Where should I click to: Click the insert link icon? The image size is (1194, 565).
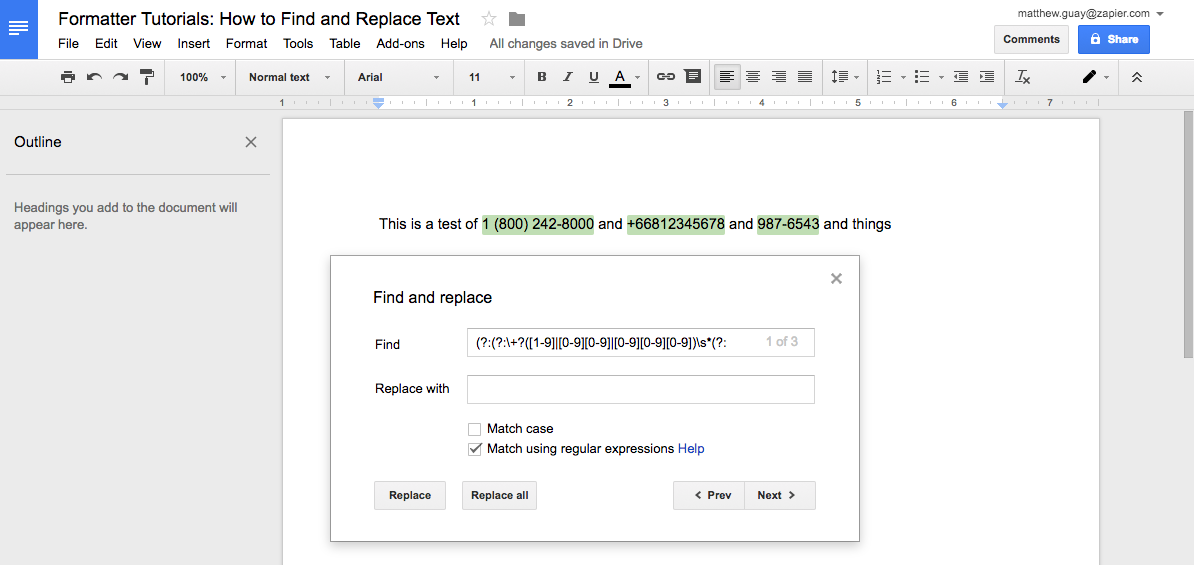pyautogui.click(x=665, y=77)
